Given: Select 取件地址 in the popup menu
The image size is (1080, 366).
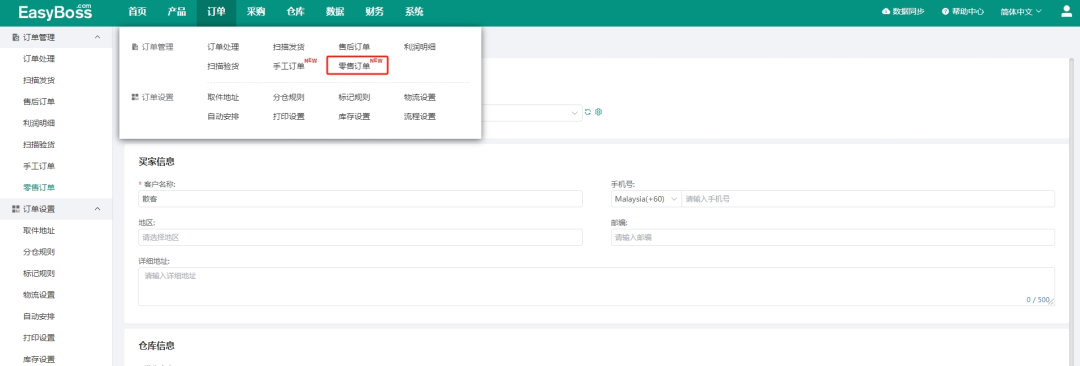Looking at the screenshot, I should point(223,97).
